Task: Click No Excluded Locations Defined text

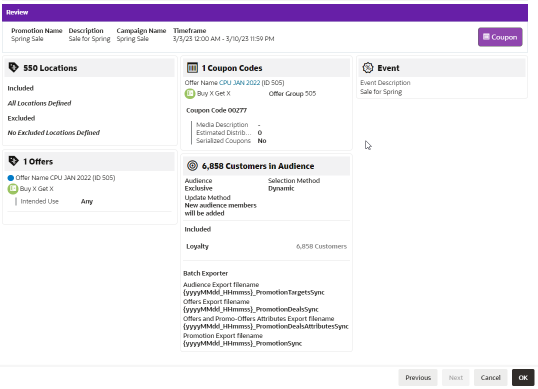Action: pos(54,132)
